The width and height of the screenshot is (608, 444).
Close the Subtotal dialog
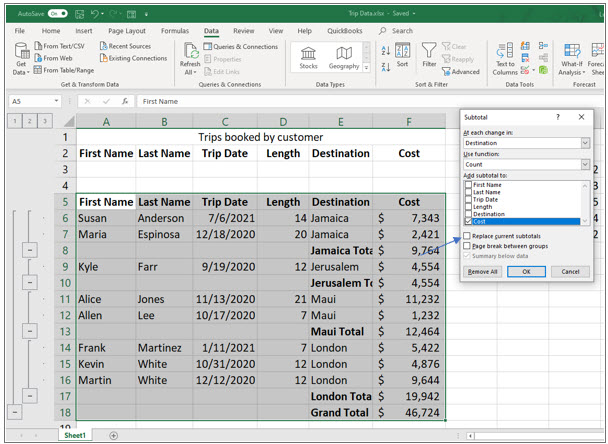coord(581,117)
